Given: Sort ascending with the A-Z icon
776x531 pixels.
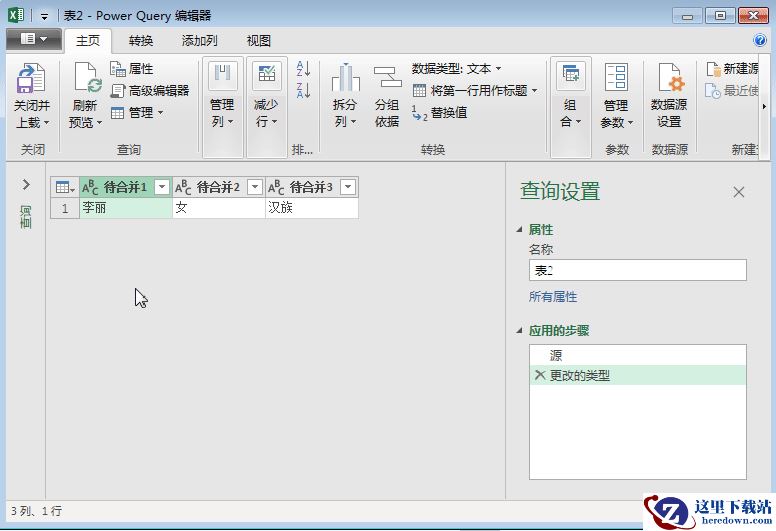Looking at the screenshot, I should coord(303,68).
